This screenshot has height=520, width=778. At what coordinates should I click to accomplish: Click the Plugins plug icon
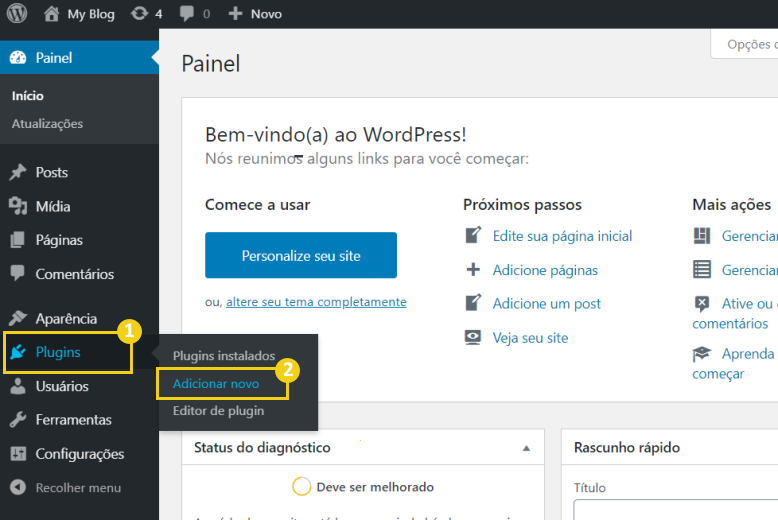coord(18,352)
